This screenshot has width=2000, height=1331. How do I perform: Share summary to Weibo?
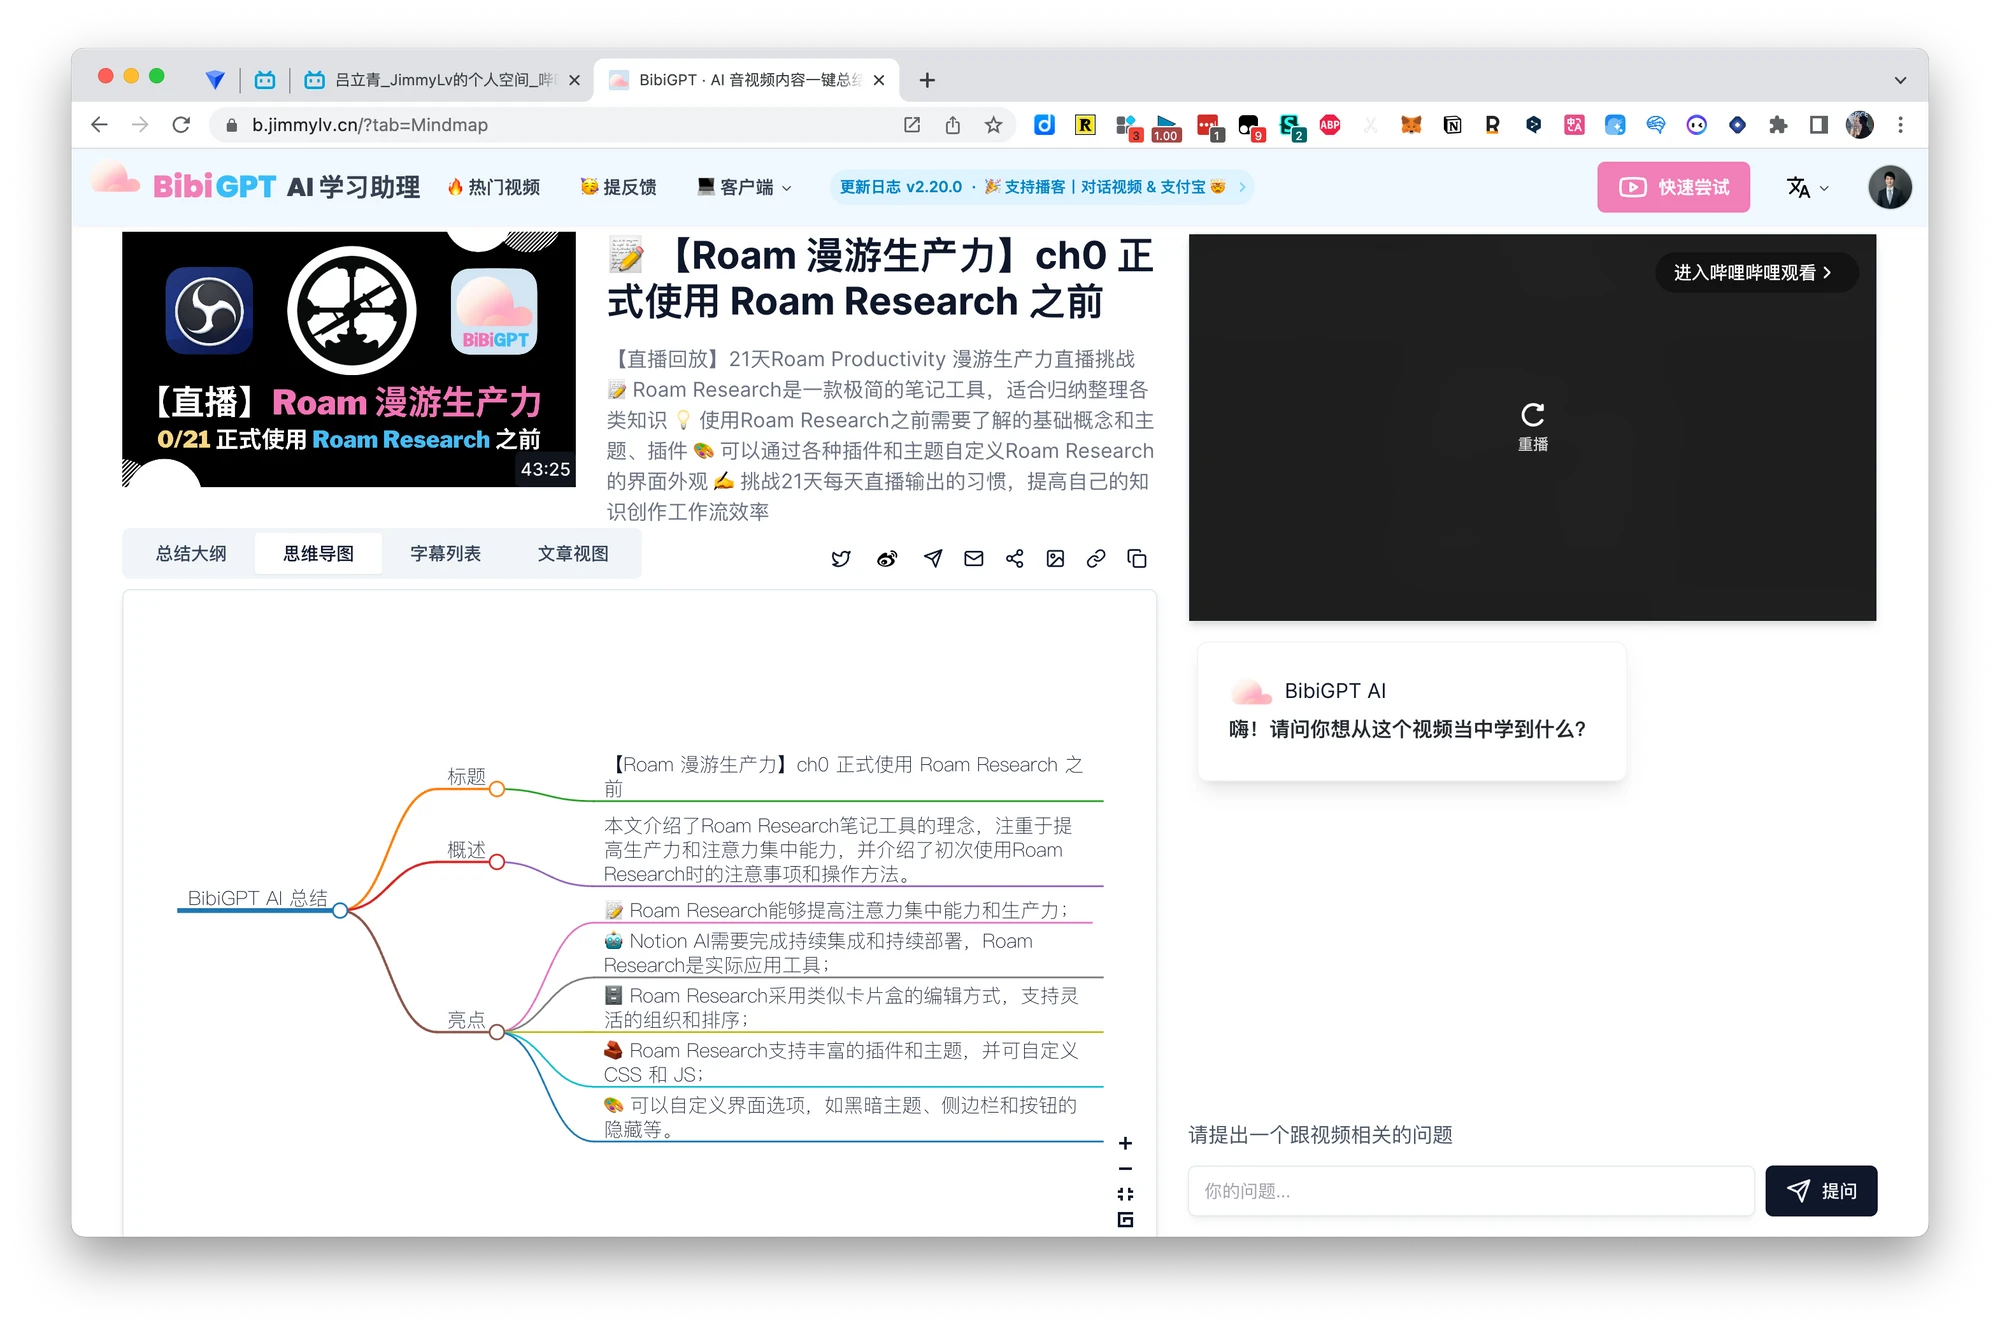point(887,559)
